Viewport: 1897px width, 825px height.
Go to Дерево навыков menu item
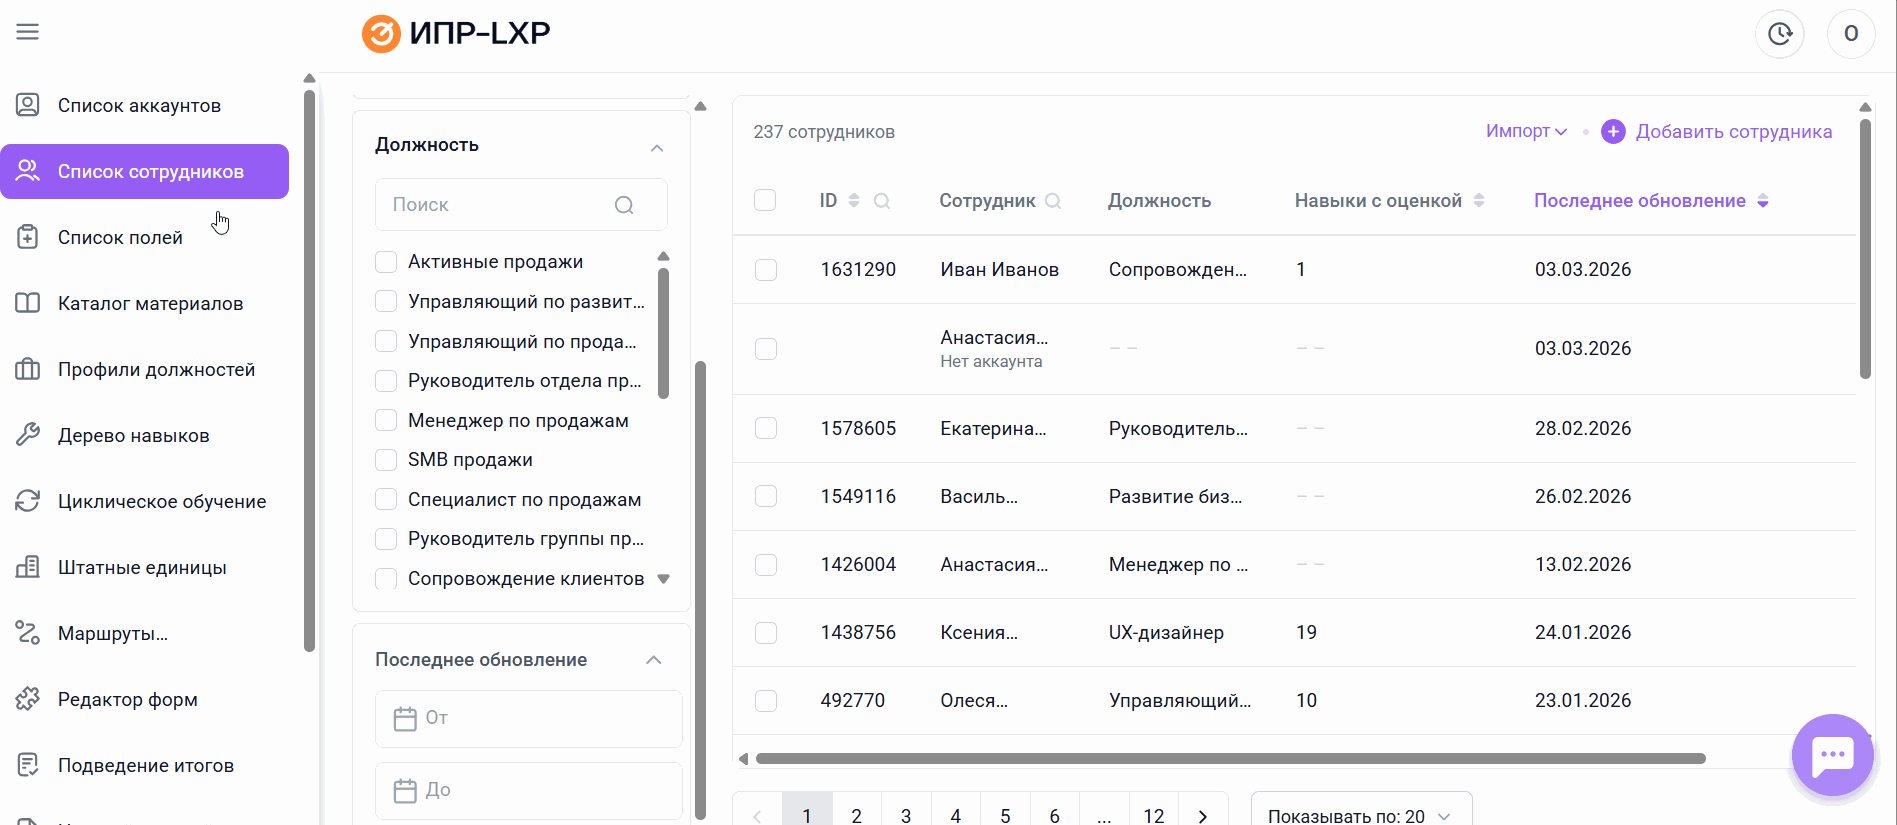pos(133,436)
